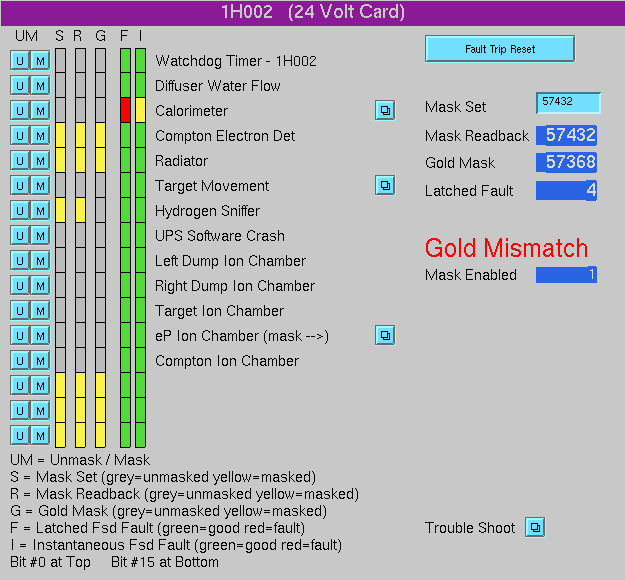Open related display for Target Movement
This screenshot has height=580, width=625.
coord(385,185)
